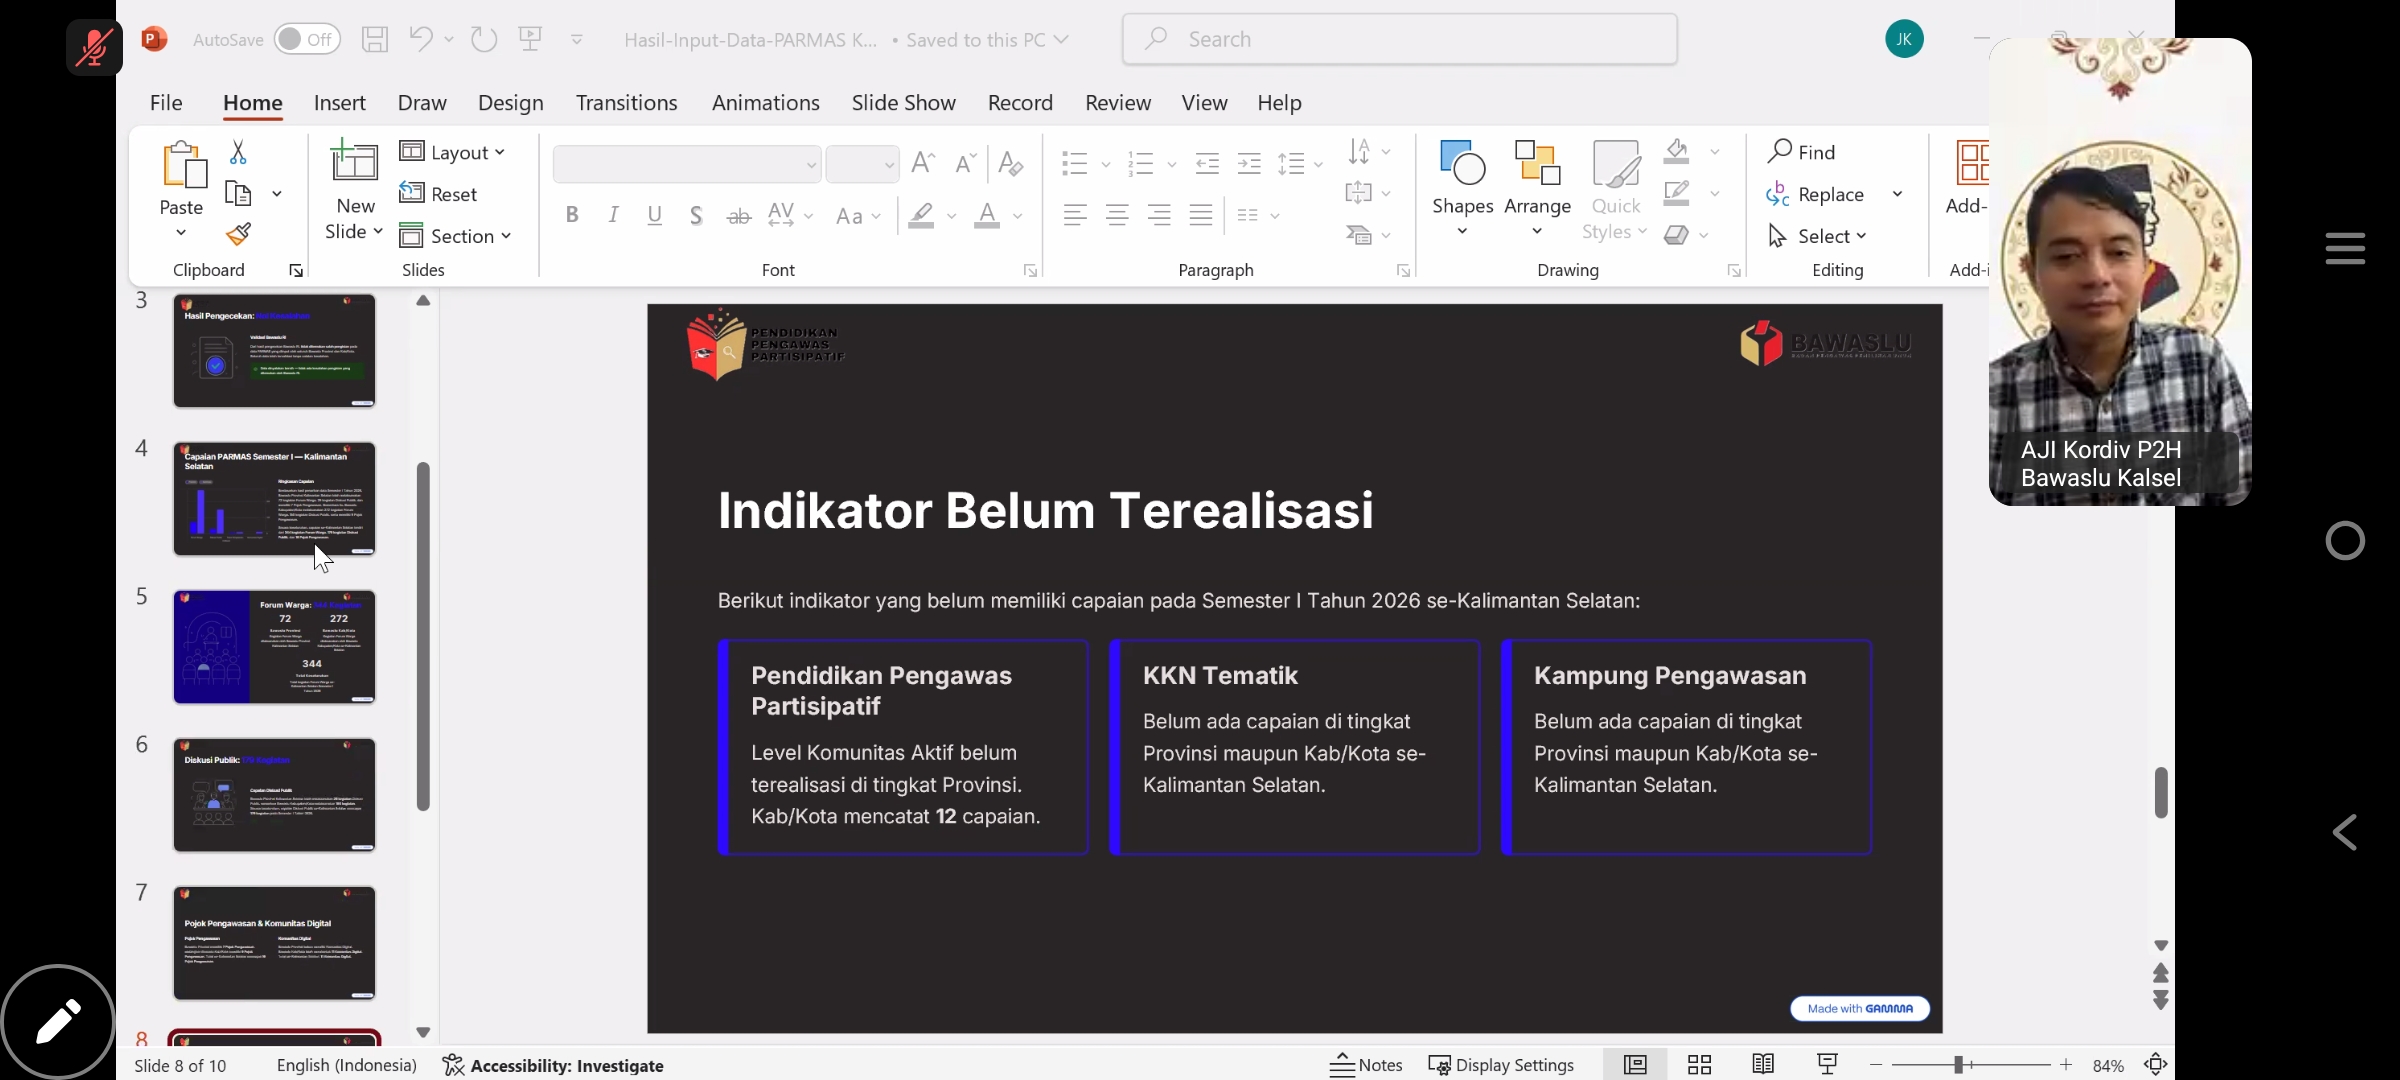Click Accessibility: Investigate status
The height and width of the screenshot is (1080, 2400).
(553, 1065)
